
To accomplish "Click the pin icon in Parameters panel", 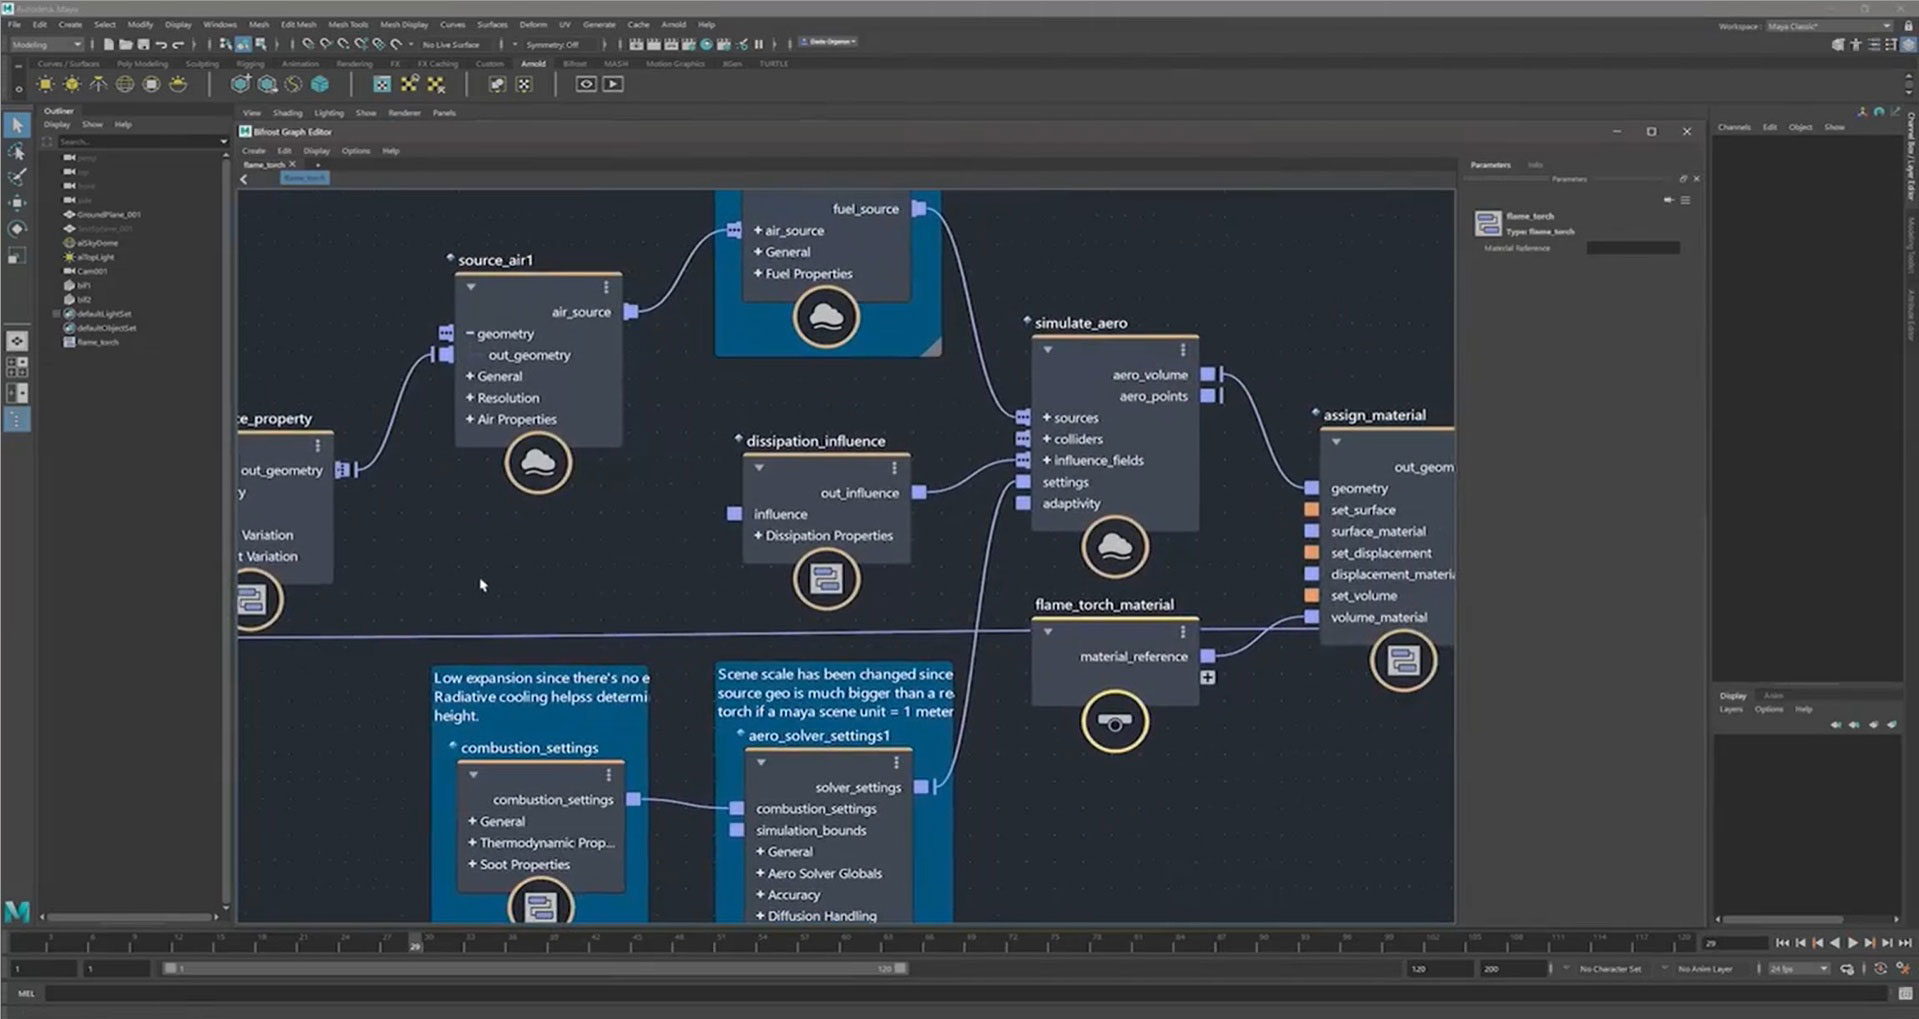I will [x=1668, y=200].
